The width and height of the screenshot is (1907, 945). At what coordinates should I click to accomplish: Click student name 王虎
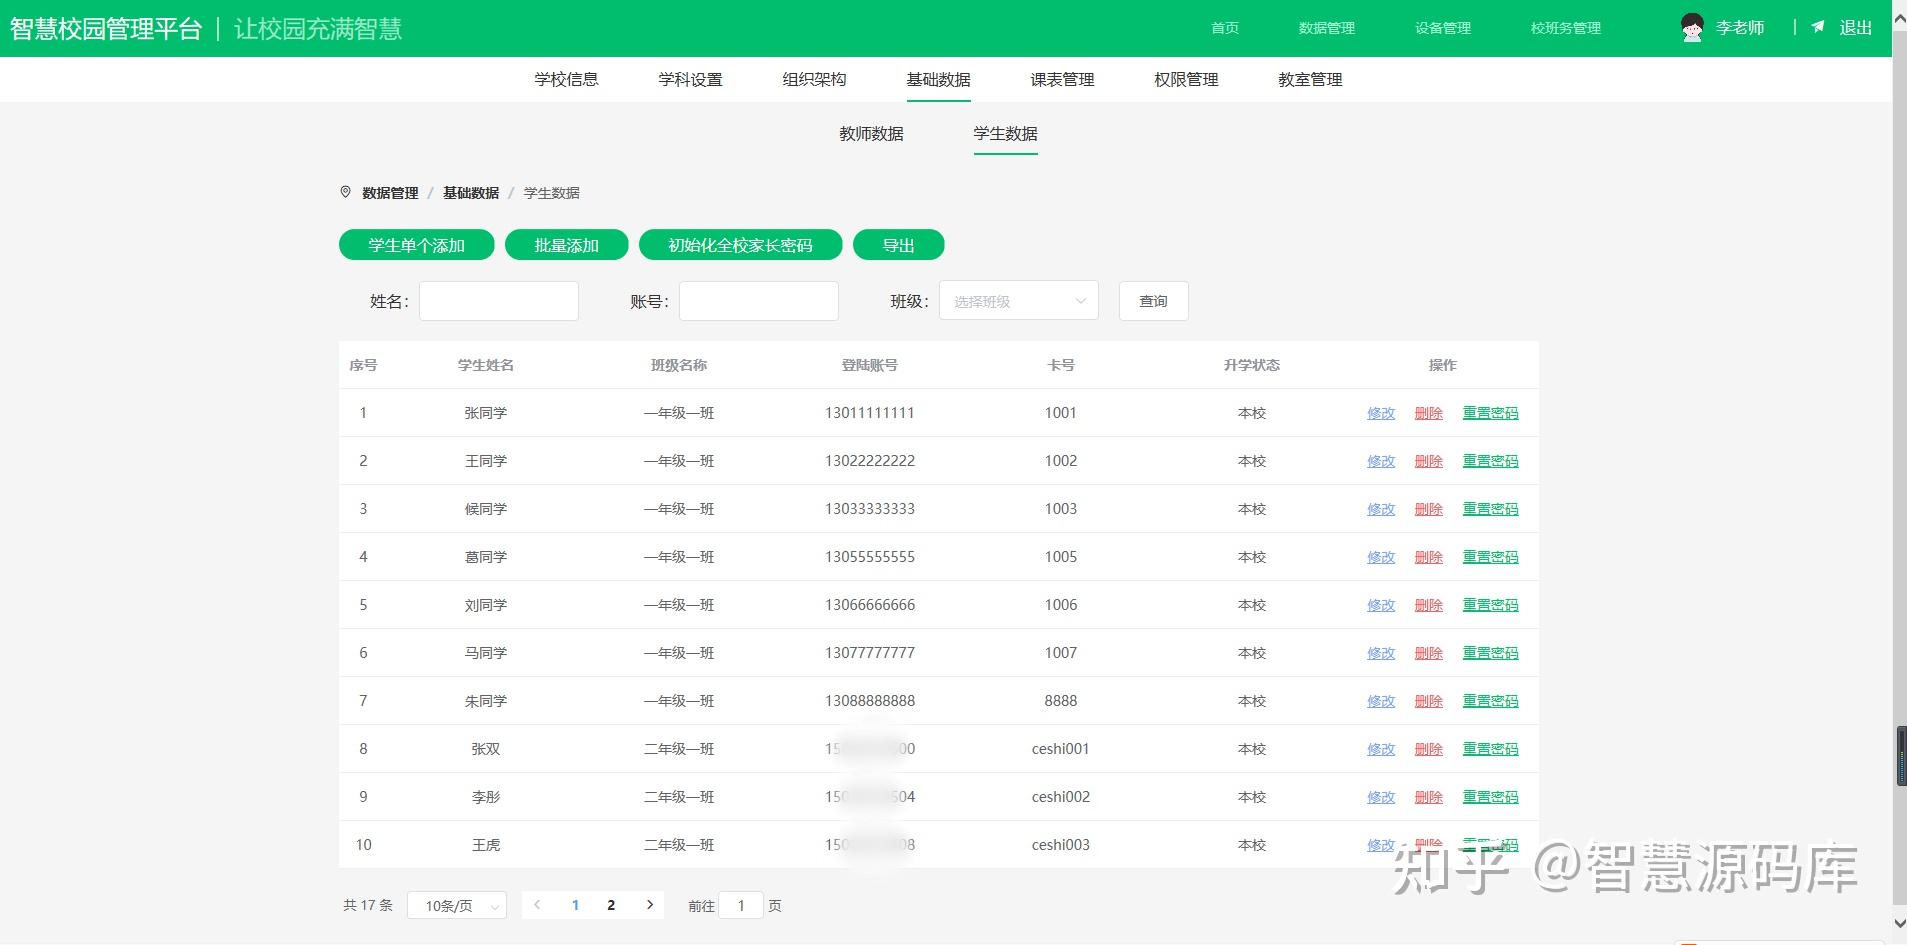click(x=486, y=845)
